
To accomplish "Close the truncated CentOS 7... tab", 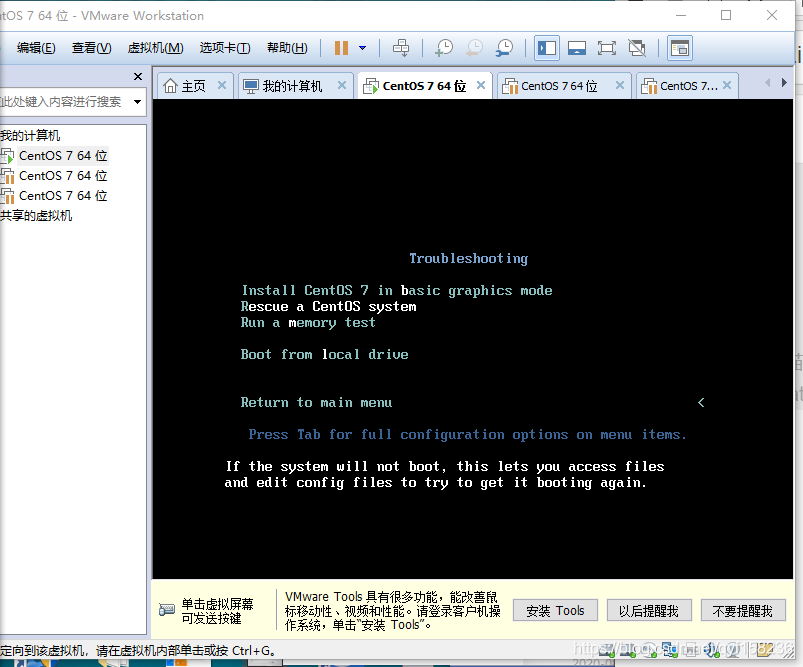I will pyautogui.click(x=727, y=85).
